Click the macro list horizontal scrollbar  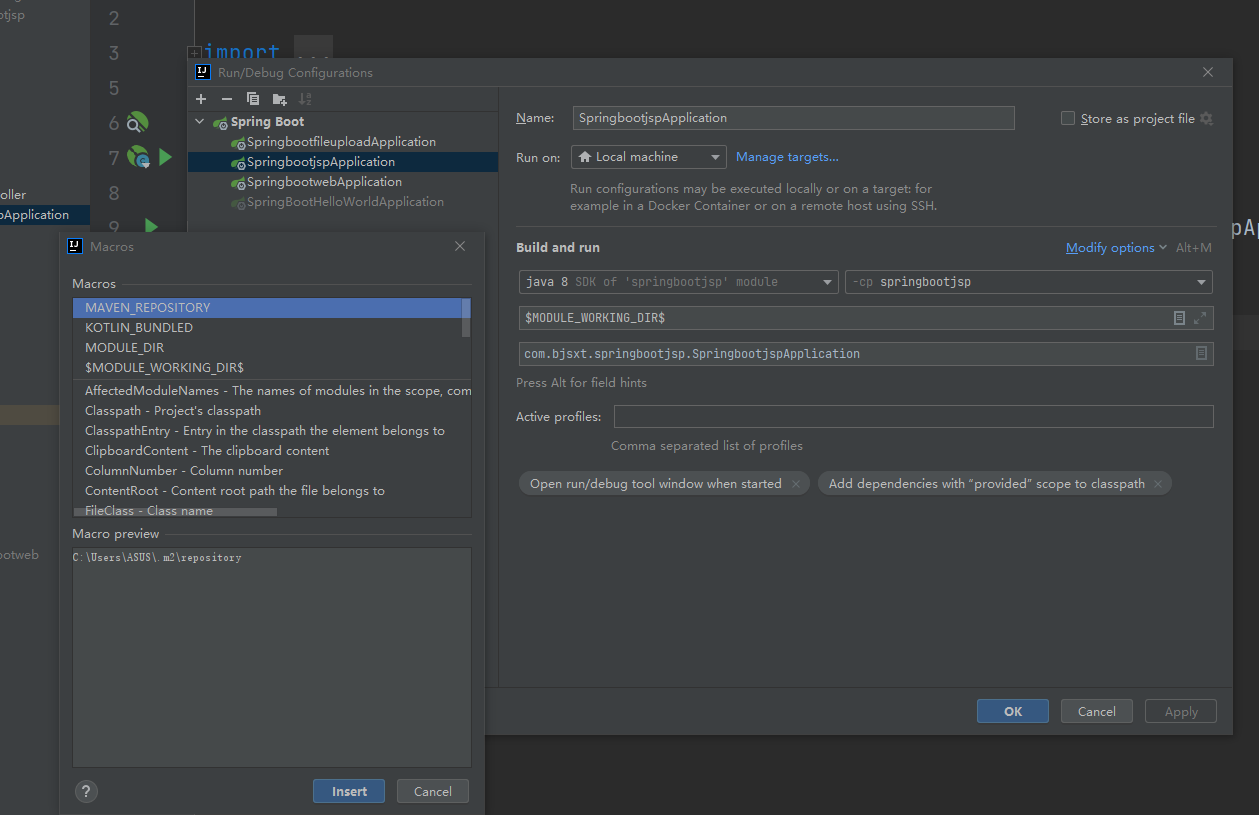175,512
